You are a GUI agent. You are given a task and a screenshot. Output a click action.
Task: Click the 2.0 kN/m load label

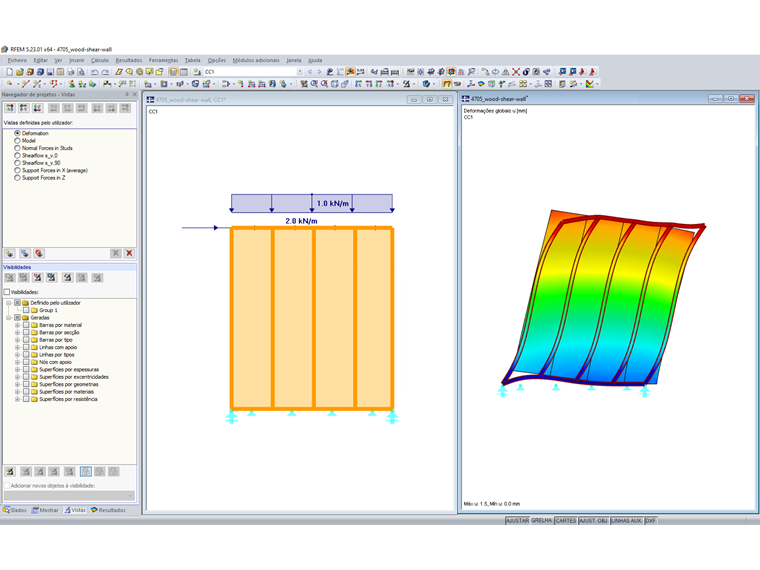coord(301,221)
